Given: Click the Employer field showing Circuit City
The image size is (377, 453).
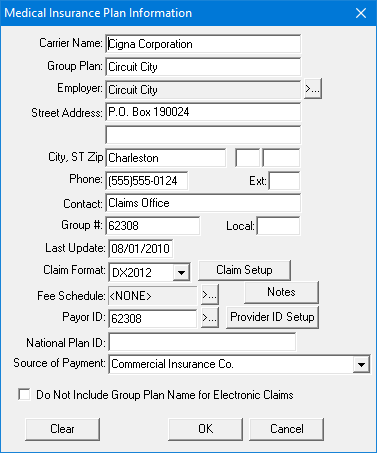Looking at the screenshot, I should pyautogui.click(x=203, y=90).
